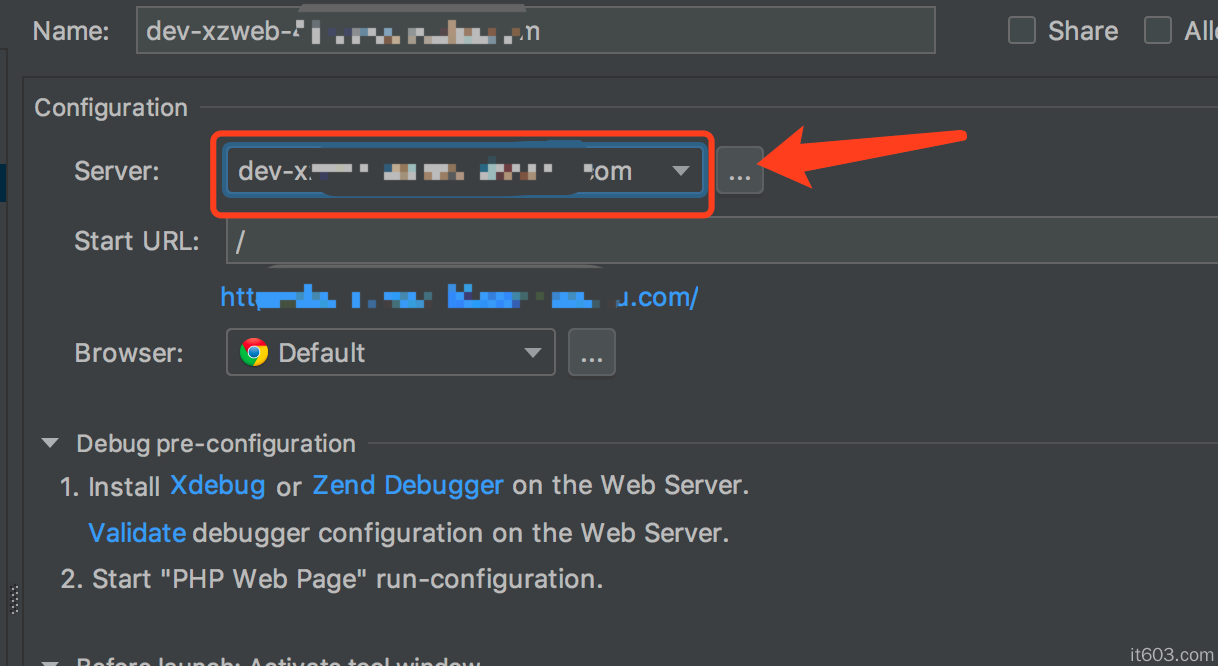Click Validate debugger configuration link
The width and height of the screenshot is (1218, 666).
click(137, 533)
